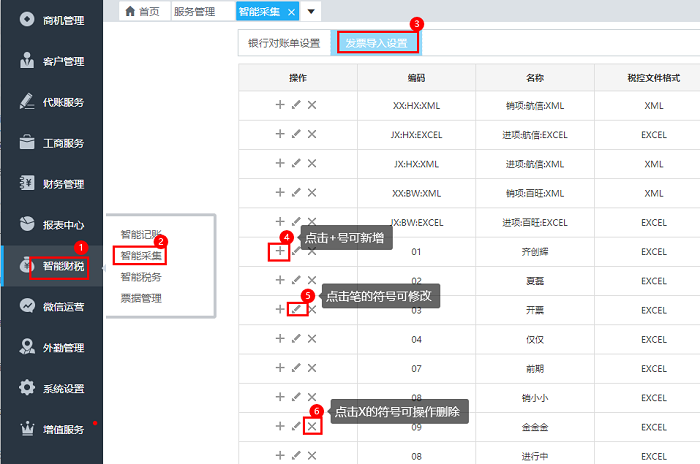Viewport: 700px width, 464px height.
Task: Select 票据管理 in the submenu
Action: click(141, 297)
